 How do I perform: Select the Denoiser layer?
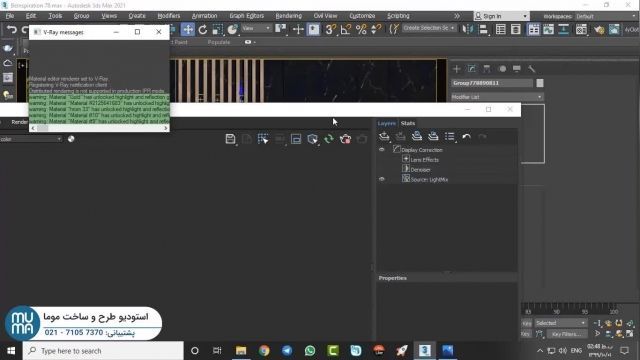pyautogui.click(x=420, y=170)
